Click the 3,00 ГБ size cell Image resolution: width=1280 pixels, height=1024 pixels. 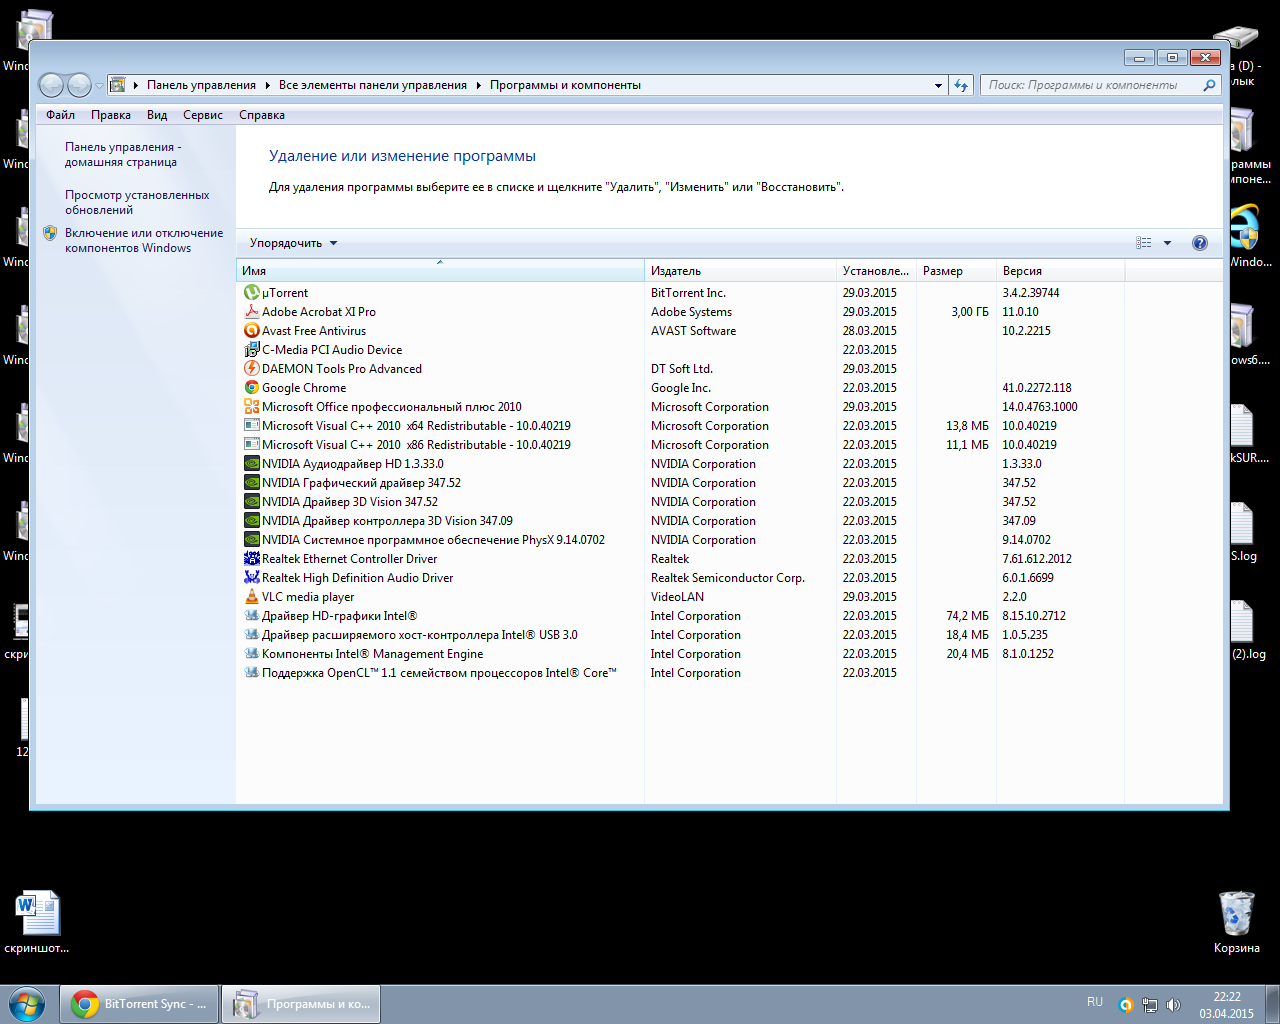coord(970,312)
